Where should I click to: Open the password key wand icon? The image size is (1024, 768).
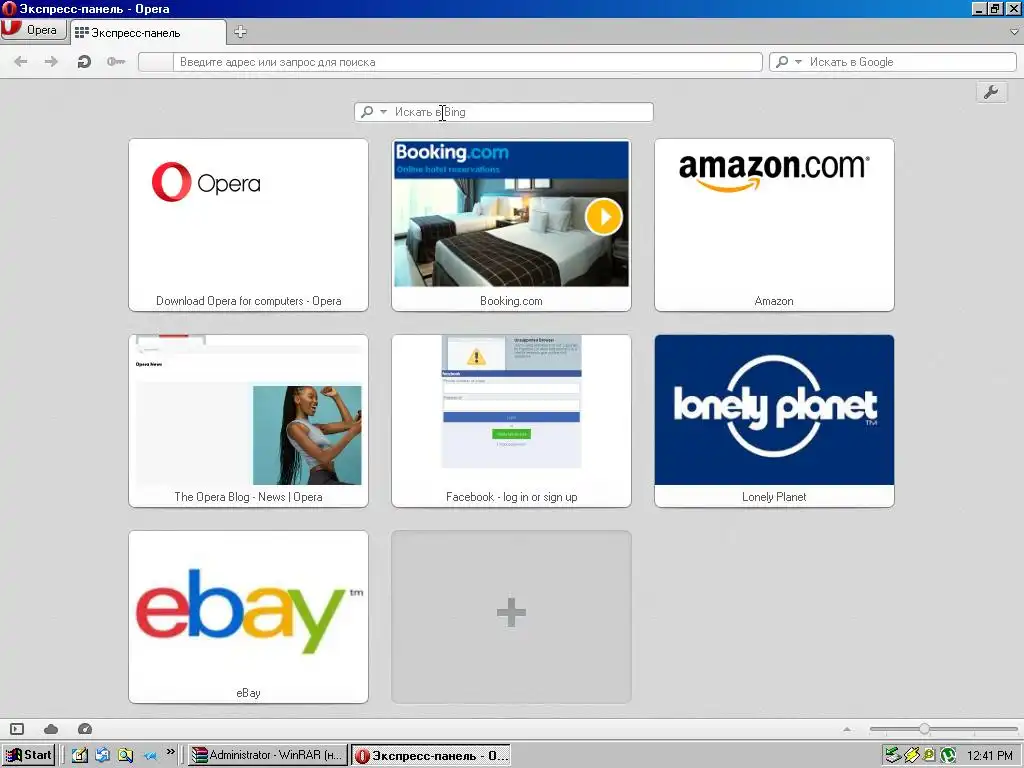pos(116,61)
